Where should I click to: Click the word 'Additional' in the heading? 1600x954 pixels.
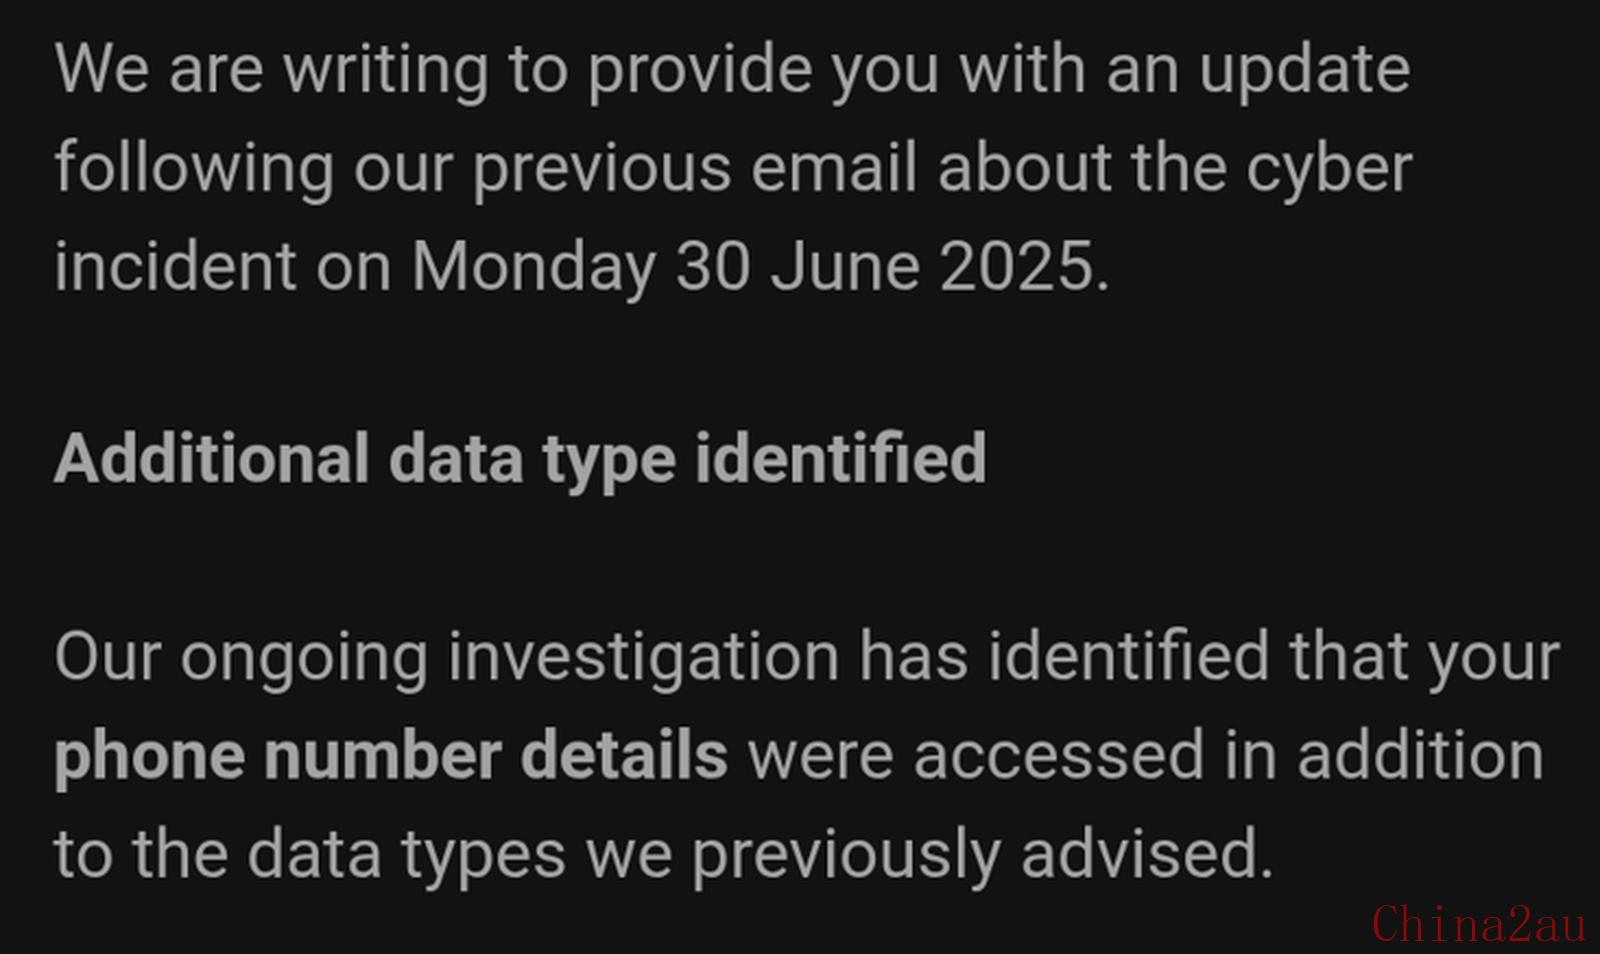pyautogui.click(x=212, y=459)
